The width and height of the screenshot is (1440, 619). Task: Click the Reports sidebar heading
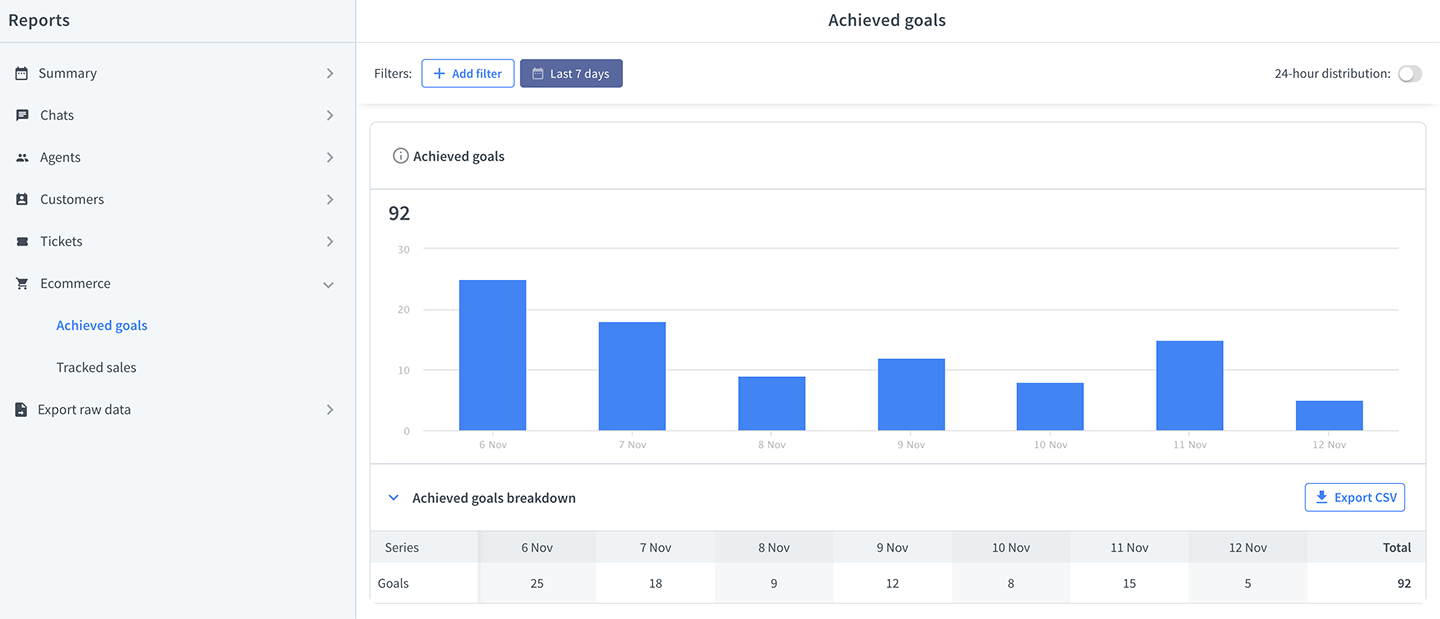point(39,20)
